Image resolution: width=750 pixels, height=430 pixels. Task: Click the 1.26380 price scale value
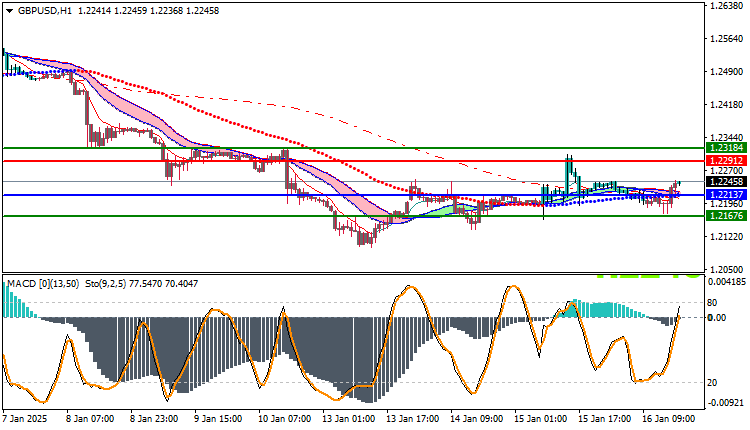pyautogui.click(x=727, y=6)
